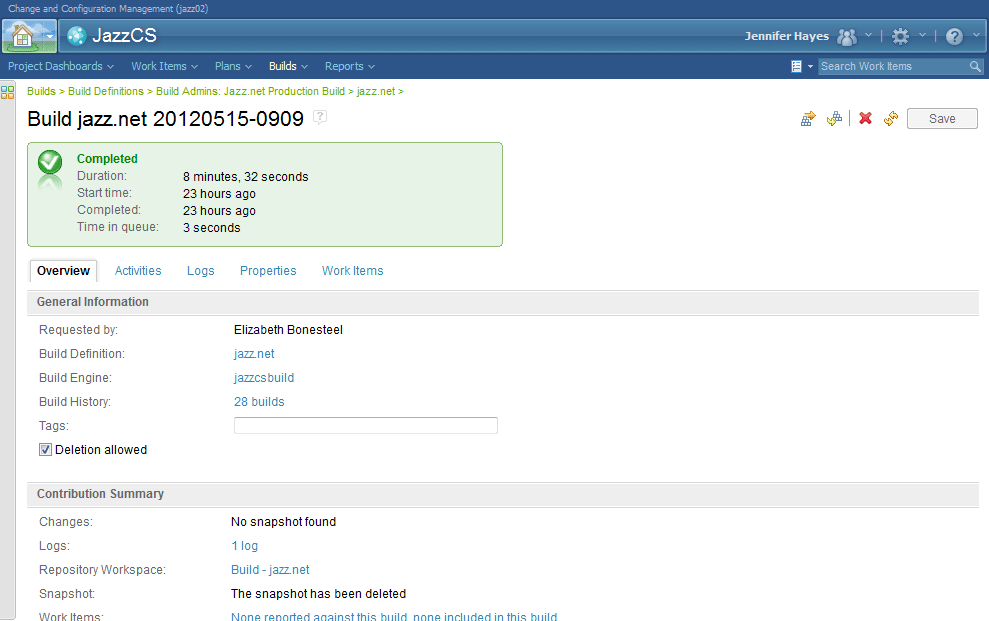The height and width of the screenshot is (621, 989).
Task: Click the 8 minutes, 32 seconds duration value
Action: tap(245, 177)
